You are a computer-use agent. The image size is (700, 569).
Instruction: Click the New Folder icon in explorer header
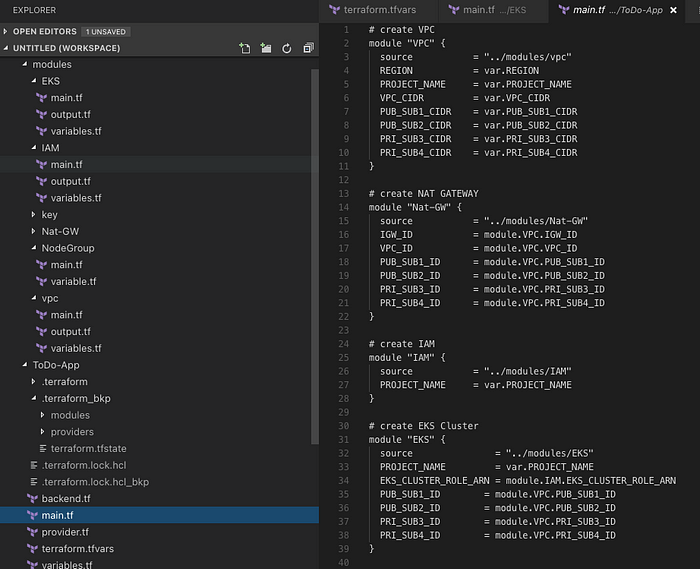click(266, 48)
